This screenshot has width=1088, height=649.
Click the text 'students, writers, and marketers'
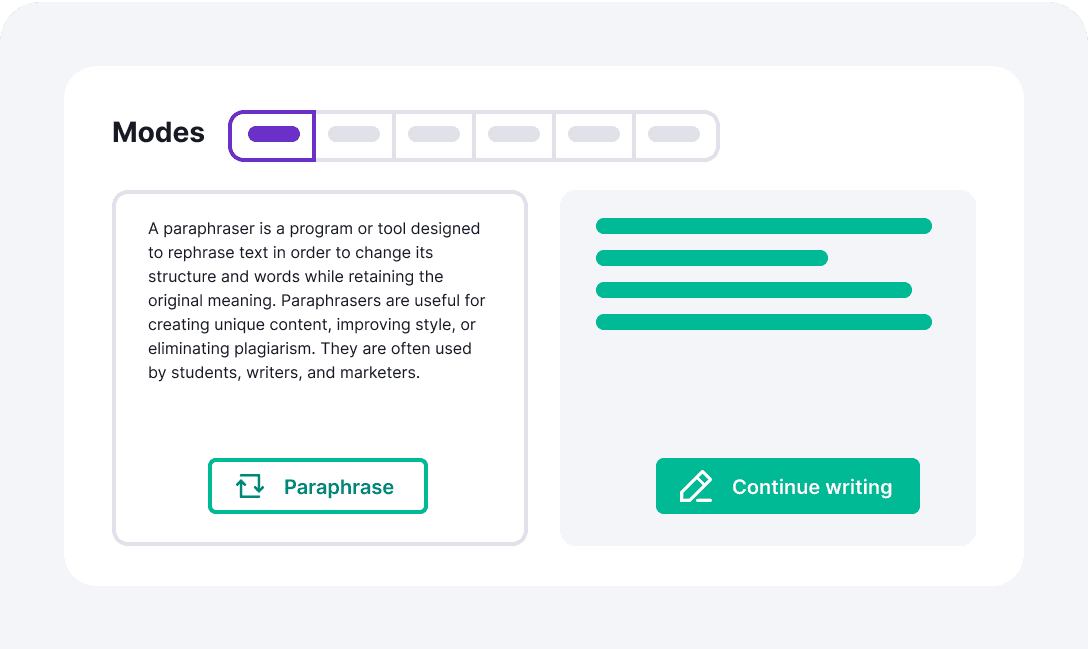295,373
